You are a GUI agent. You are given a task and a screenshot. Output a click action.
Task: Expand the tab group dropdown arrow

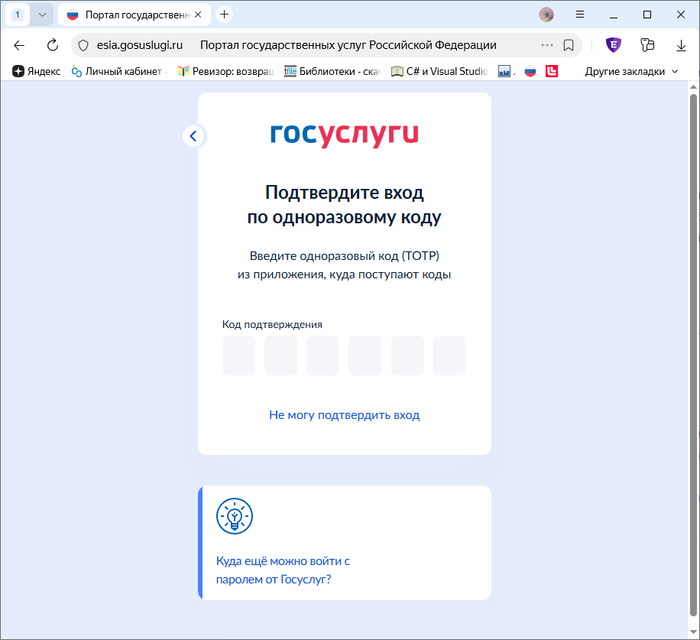pos(42,14)
